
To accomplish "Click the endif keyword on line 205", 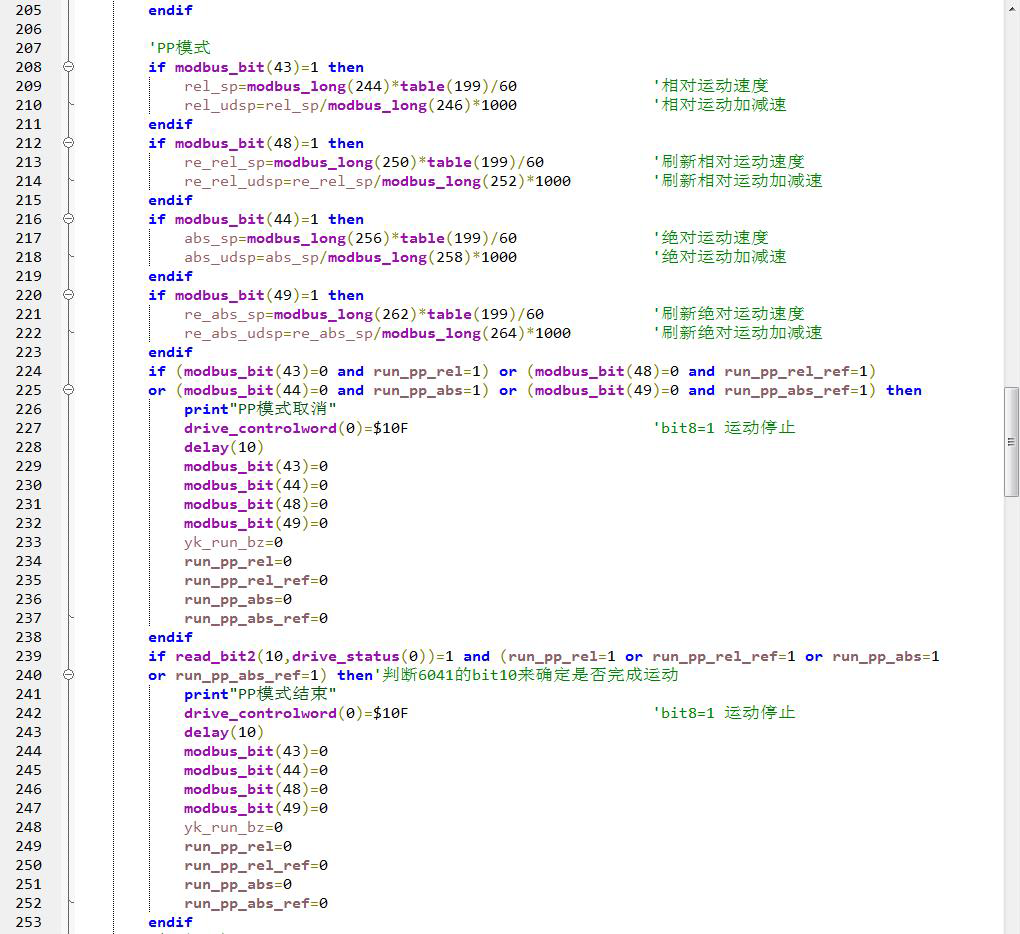I will (170, 10).
